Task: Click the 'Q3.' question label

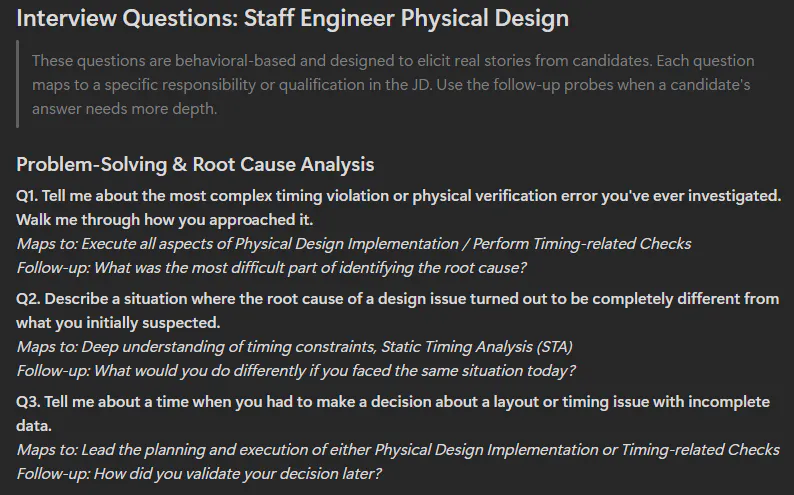Action: click(x=28, y=402)
